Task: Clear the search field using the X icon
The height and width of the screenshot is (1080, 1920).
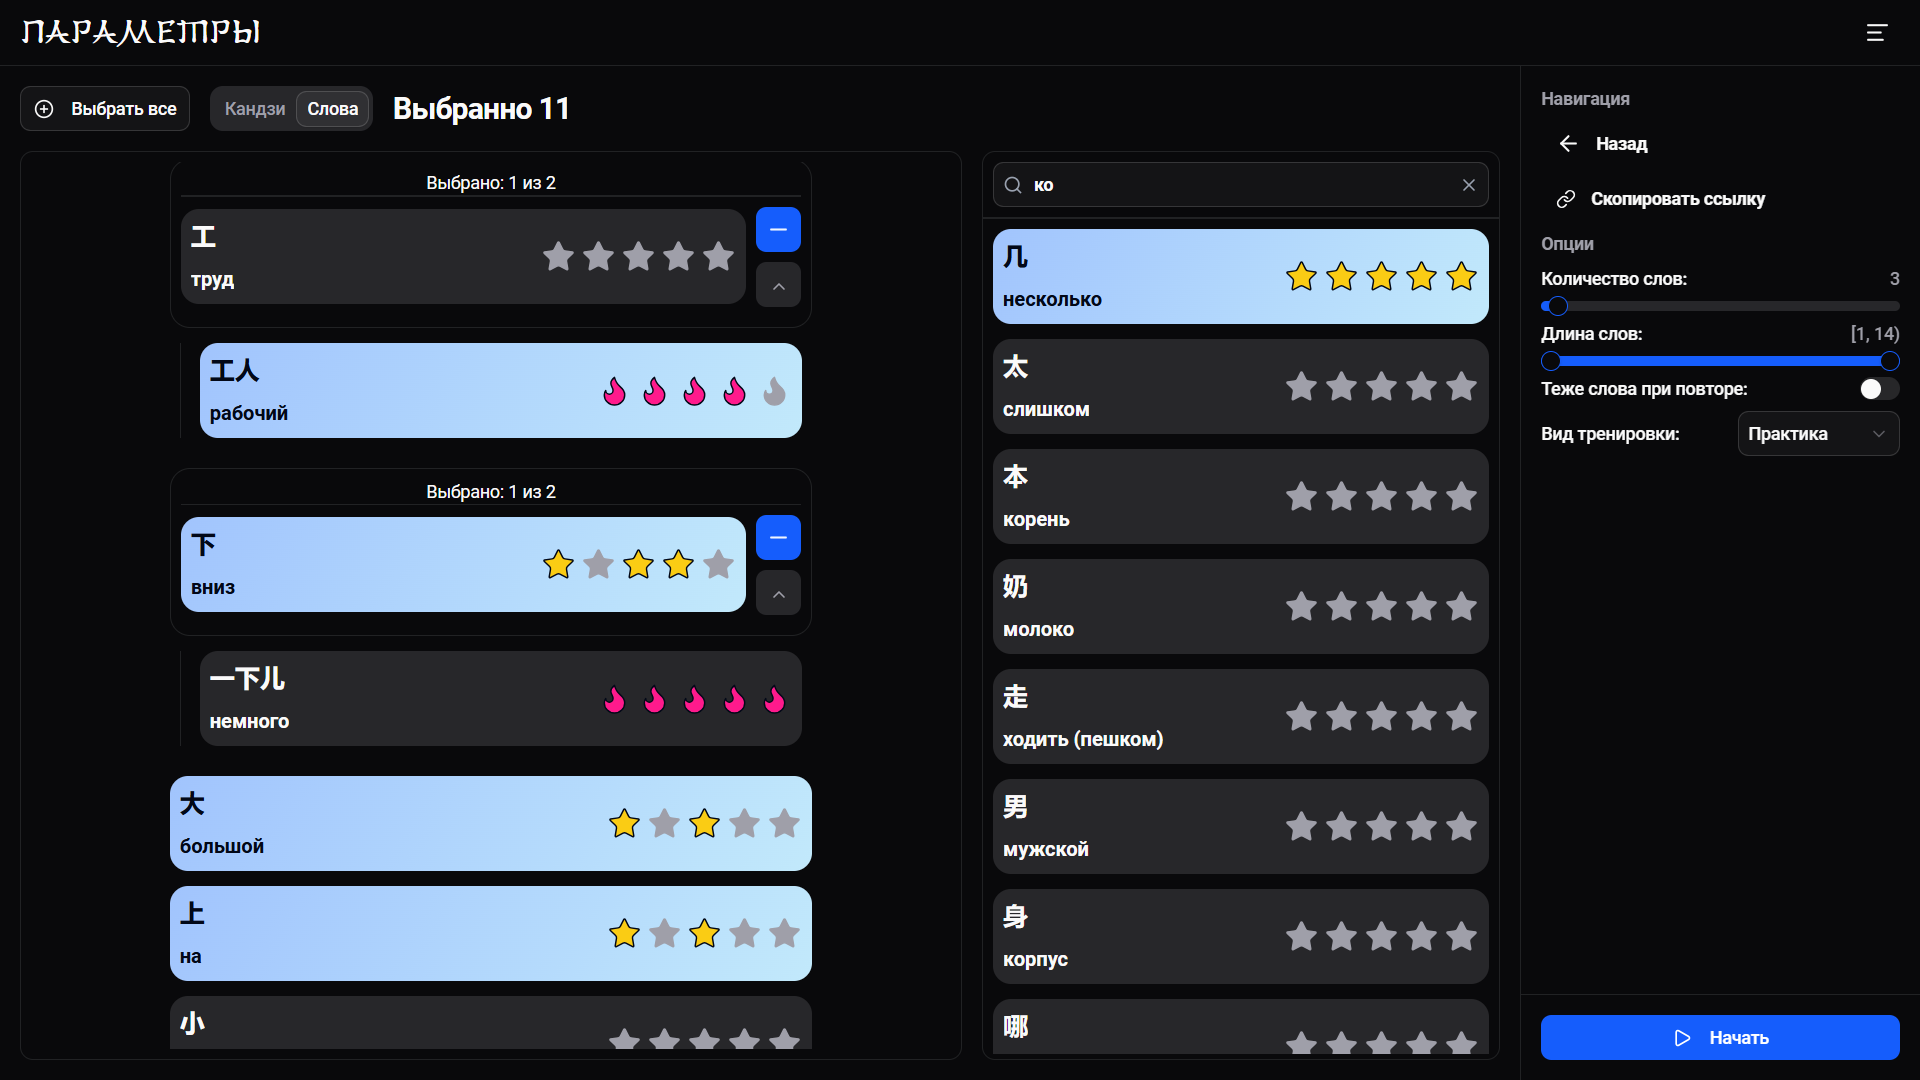Action: tap(1468, 185)
